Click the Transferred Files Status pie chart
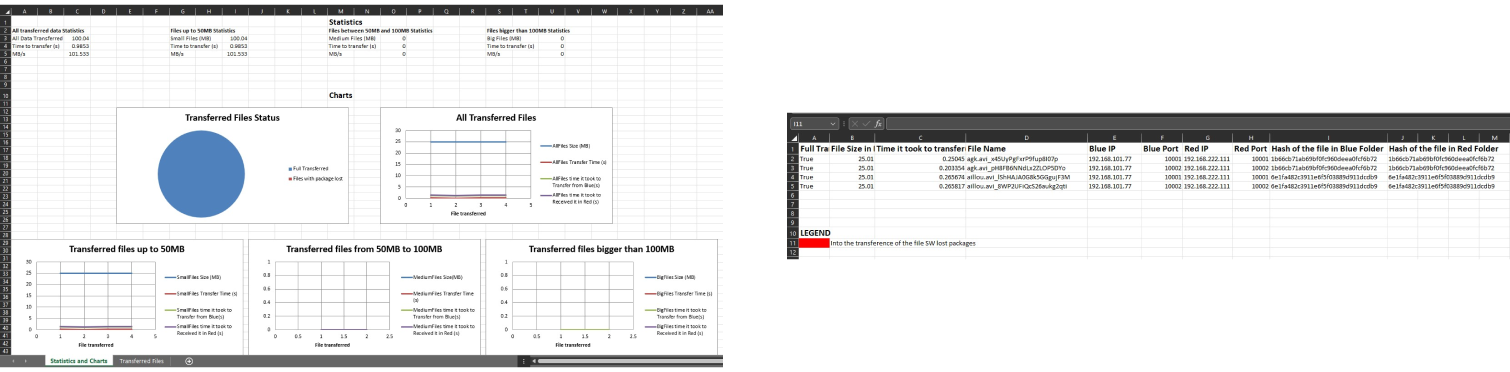 coord(232,167)
